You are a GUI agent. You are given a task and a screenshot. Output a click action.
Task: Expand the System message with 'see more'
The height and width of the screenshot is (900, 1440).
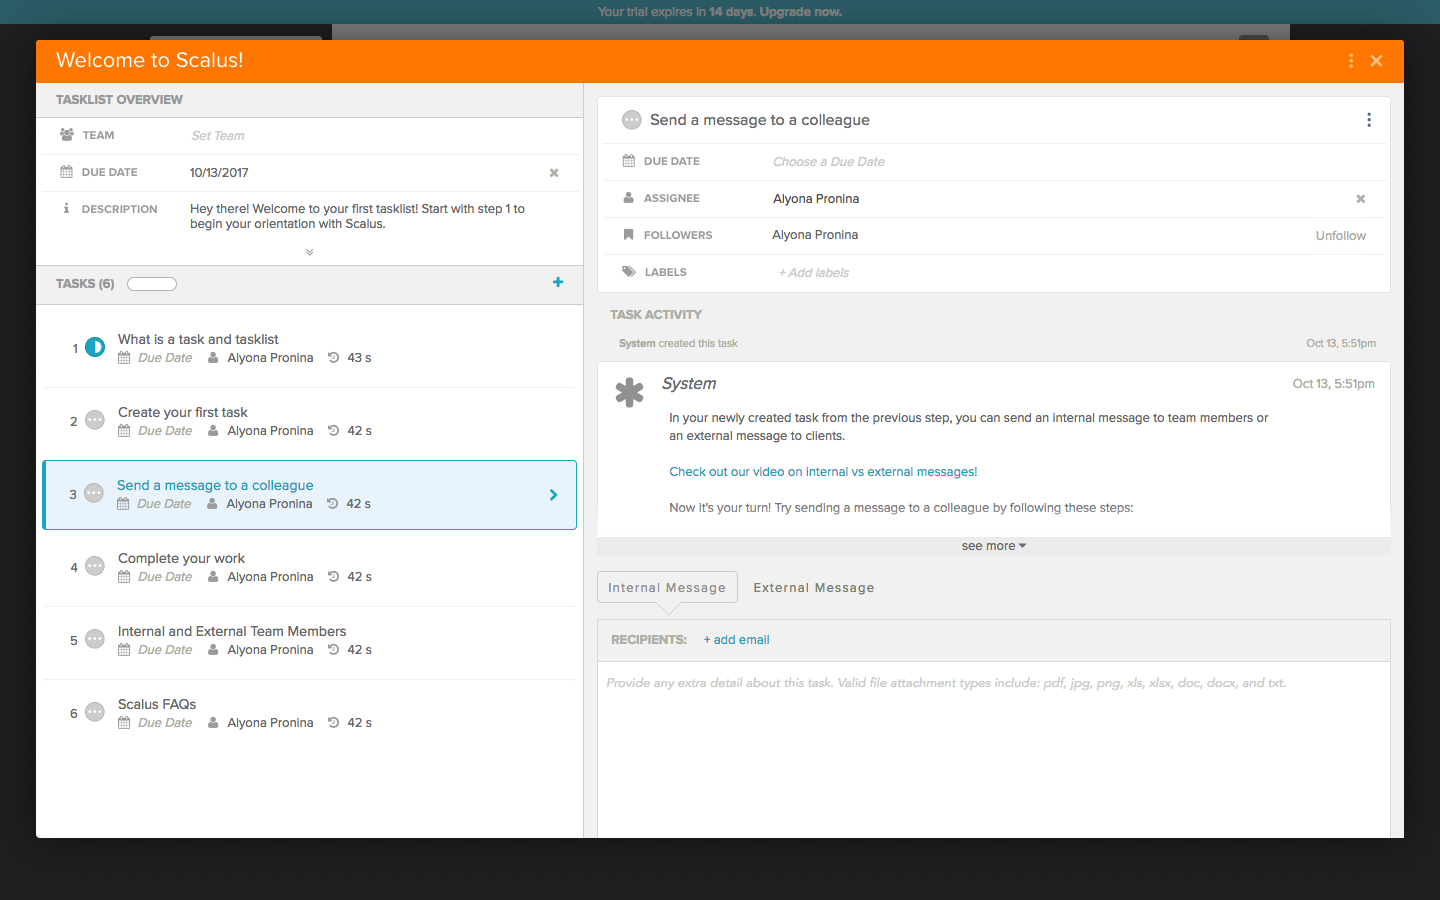tap(993, 546)
